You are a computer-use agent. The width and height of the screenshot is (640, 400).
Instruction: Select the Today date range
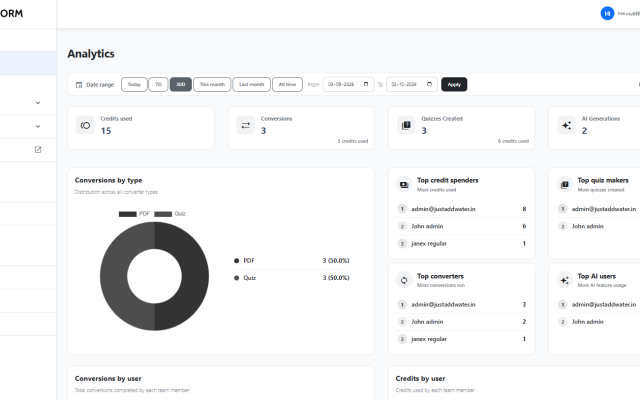pyautogui.click(x=134, y=84)
